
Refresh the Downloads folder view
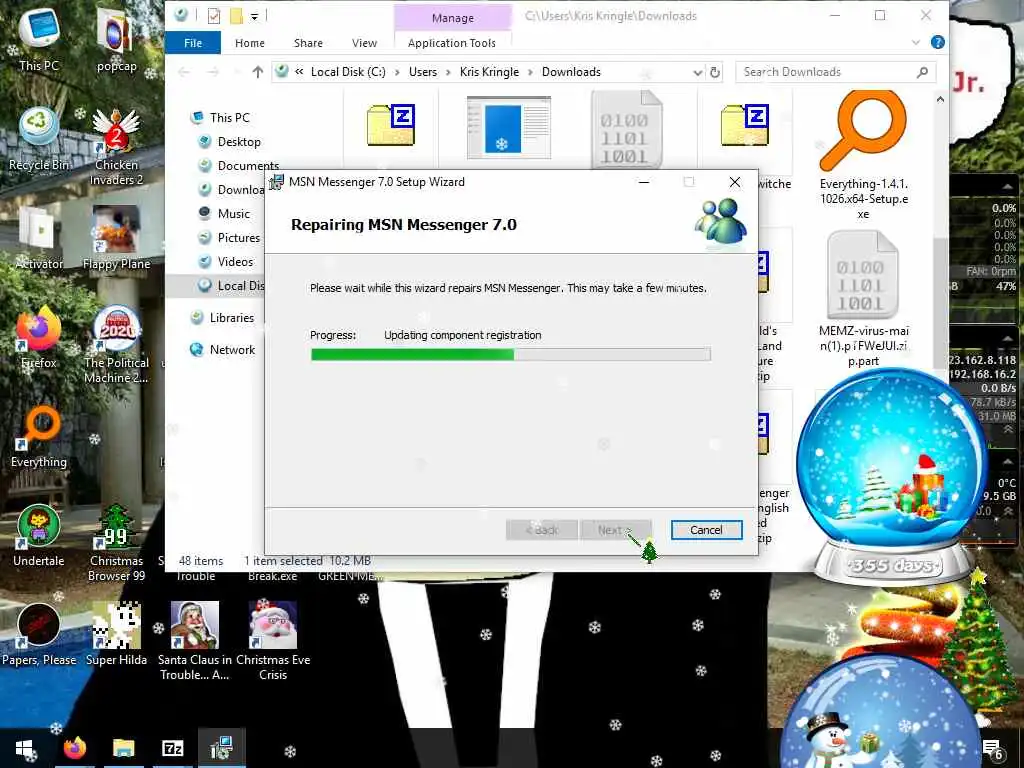point(715,72)
